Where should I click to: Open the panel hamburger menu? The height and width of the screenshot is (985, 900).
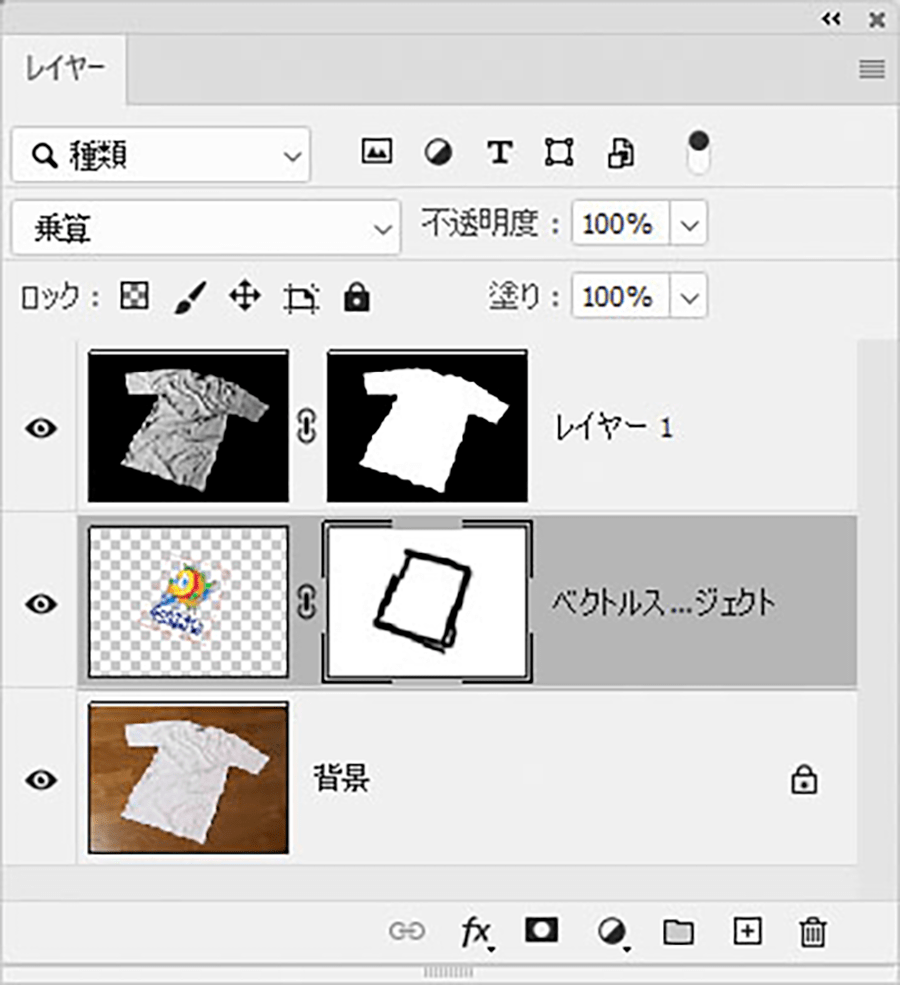pos(872,69)
